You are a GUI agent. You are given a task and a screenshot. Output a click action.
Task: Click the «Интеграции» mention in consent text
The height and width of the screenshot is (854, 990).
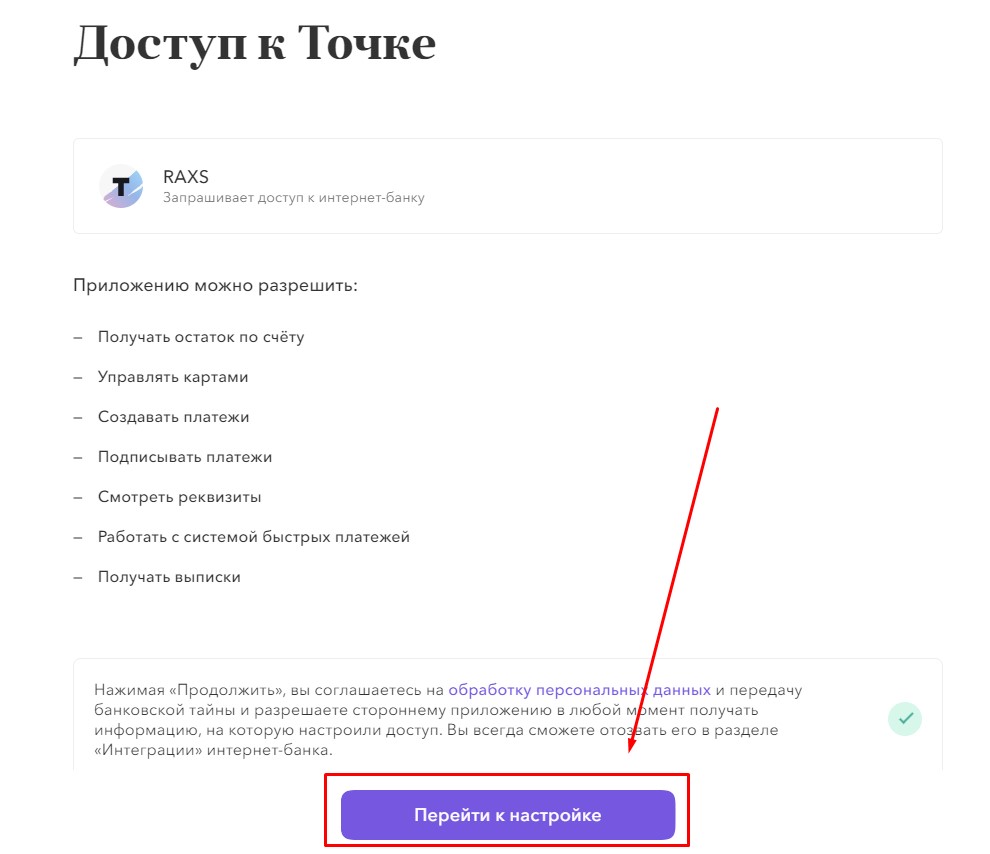point(141,750)
